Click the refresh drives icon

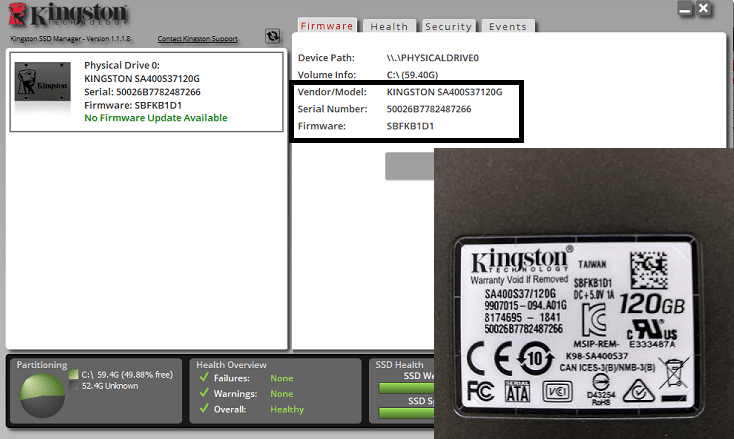coord(272,36)
